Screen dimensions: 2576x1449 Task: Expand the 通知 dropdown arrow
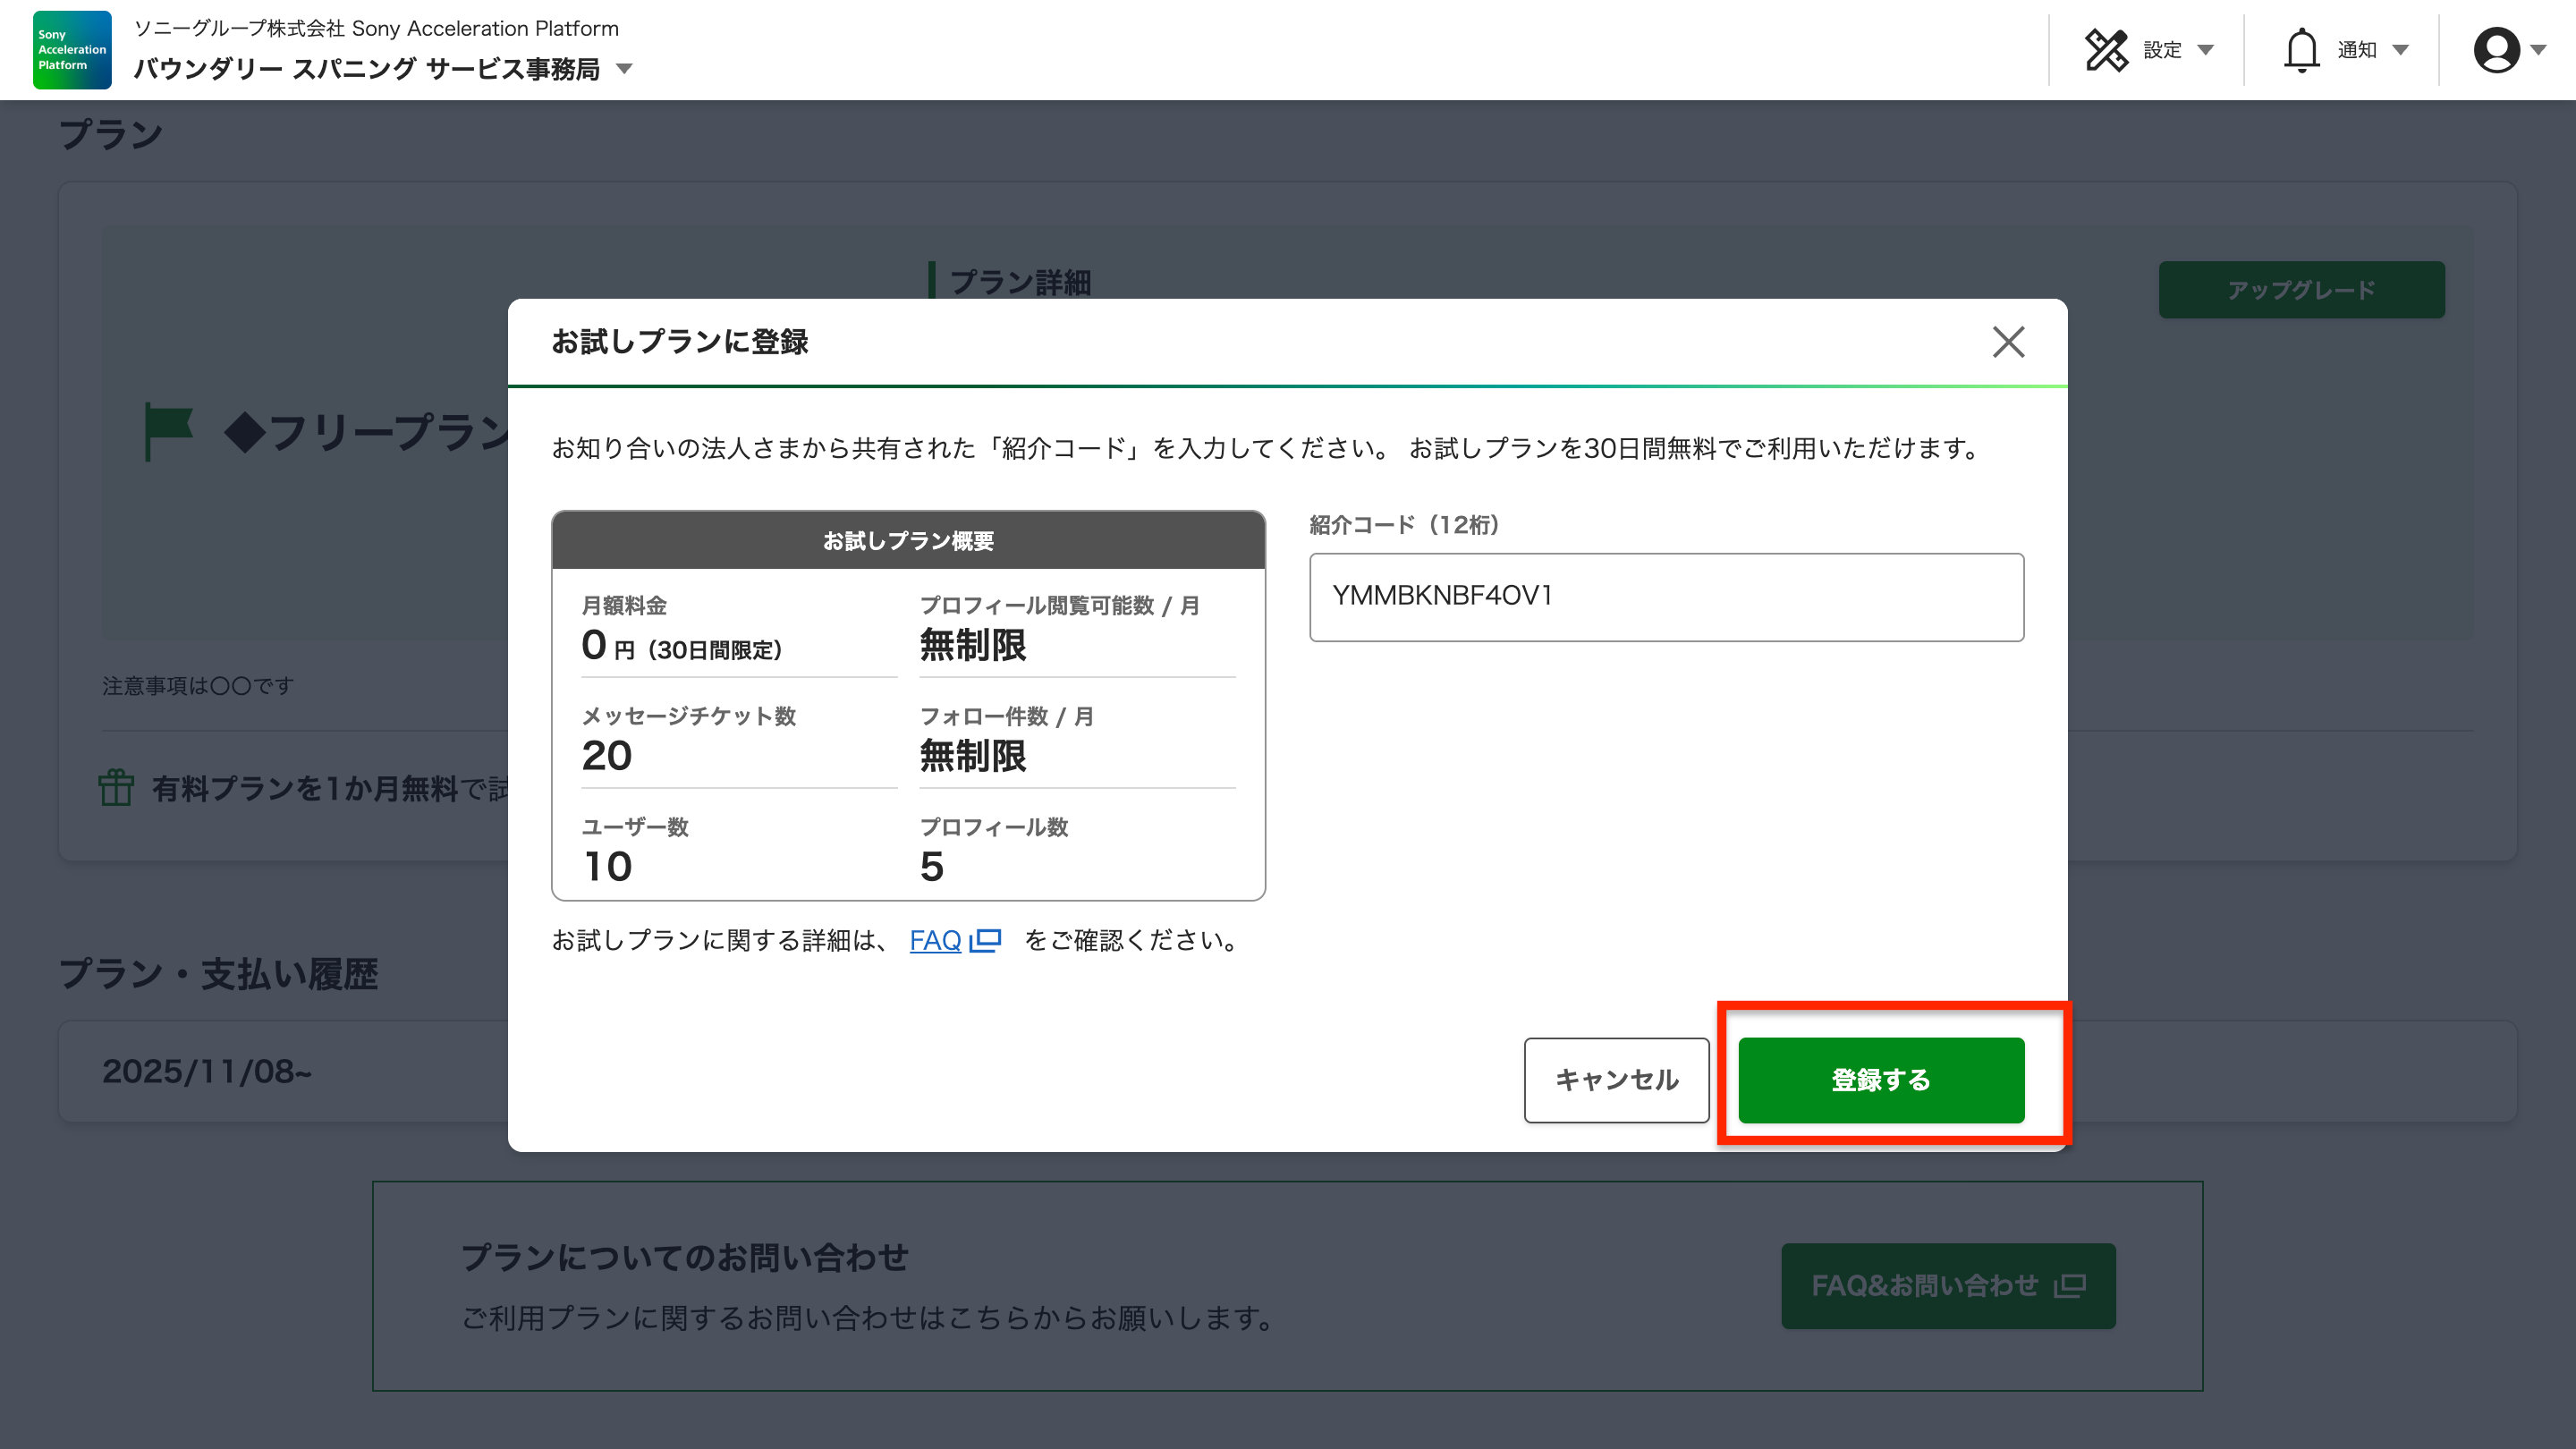pos(2400,50)
